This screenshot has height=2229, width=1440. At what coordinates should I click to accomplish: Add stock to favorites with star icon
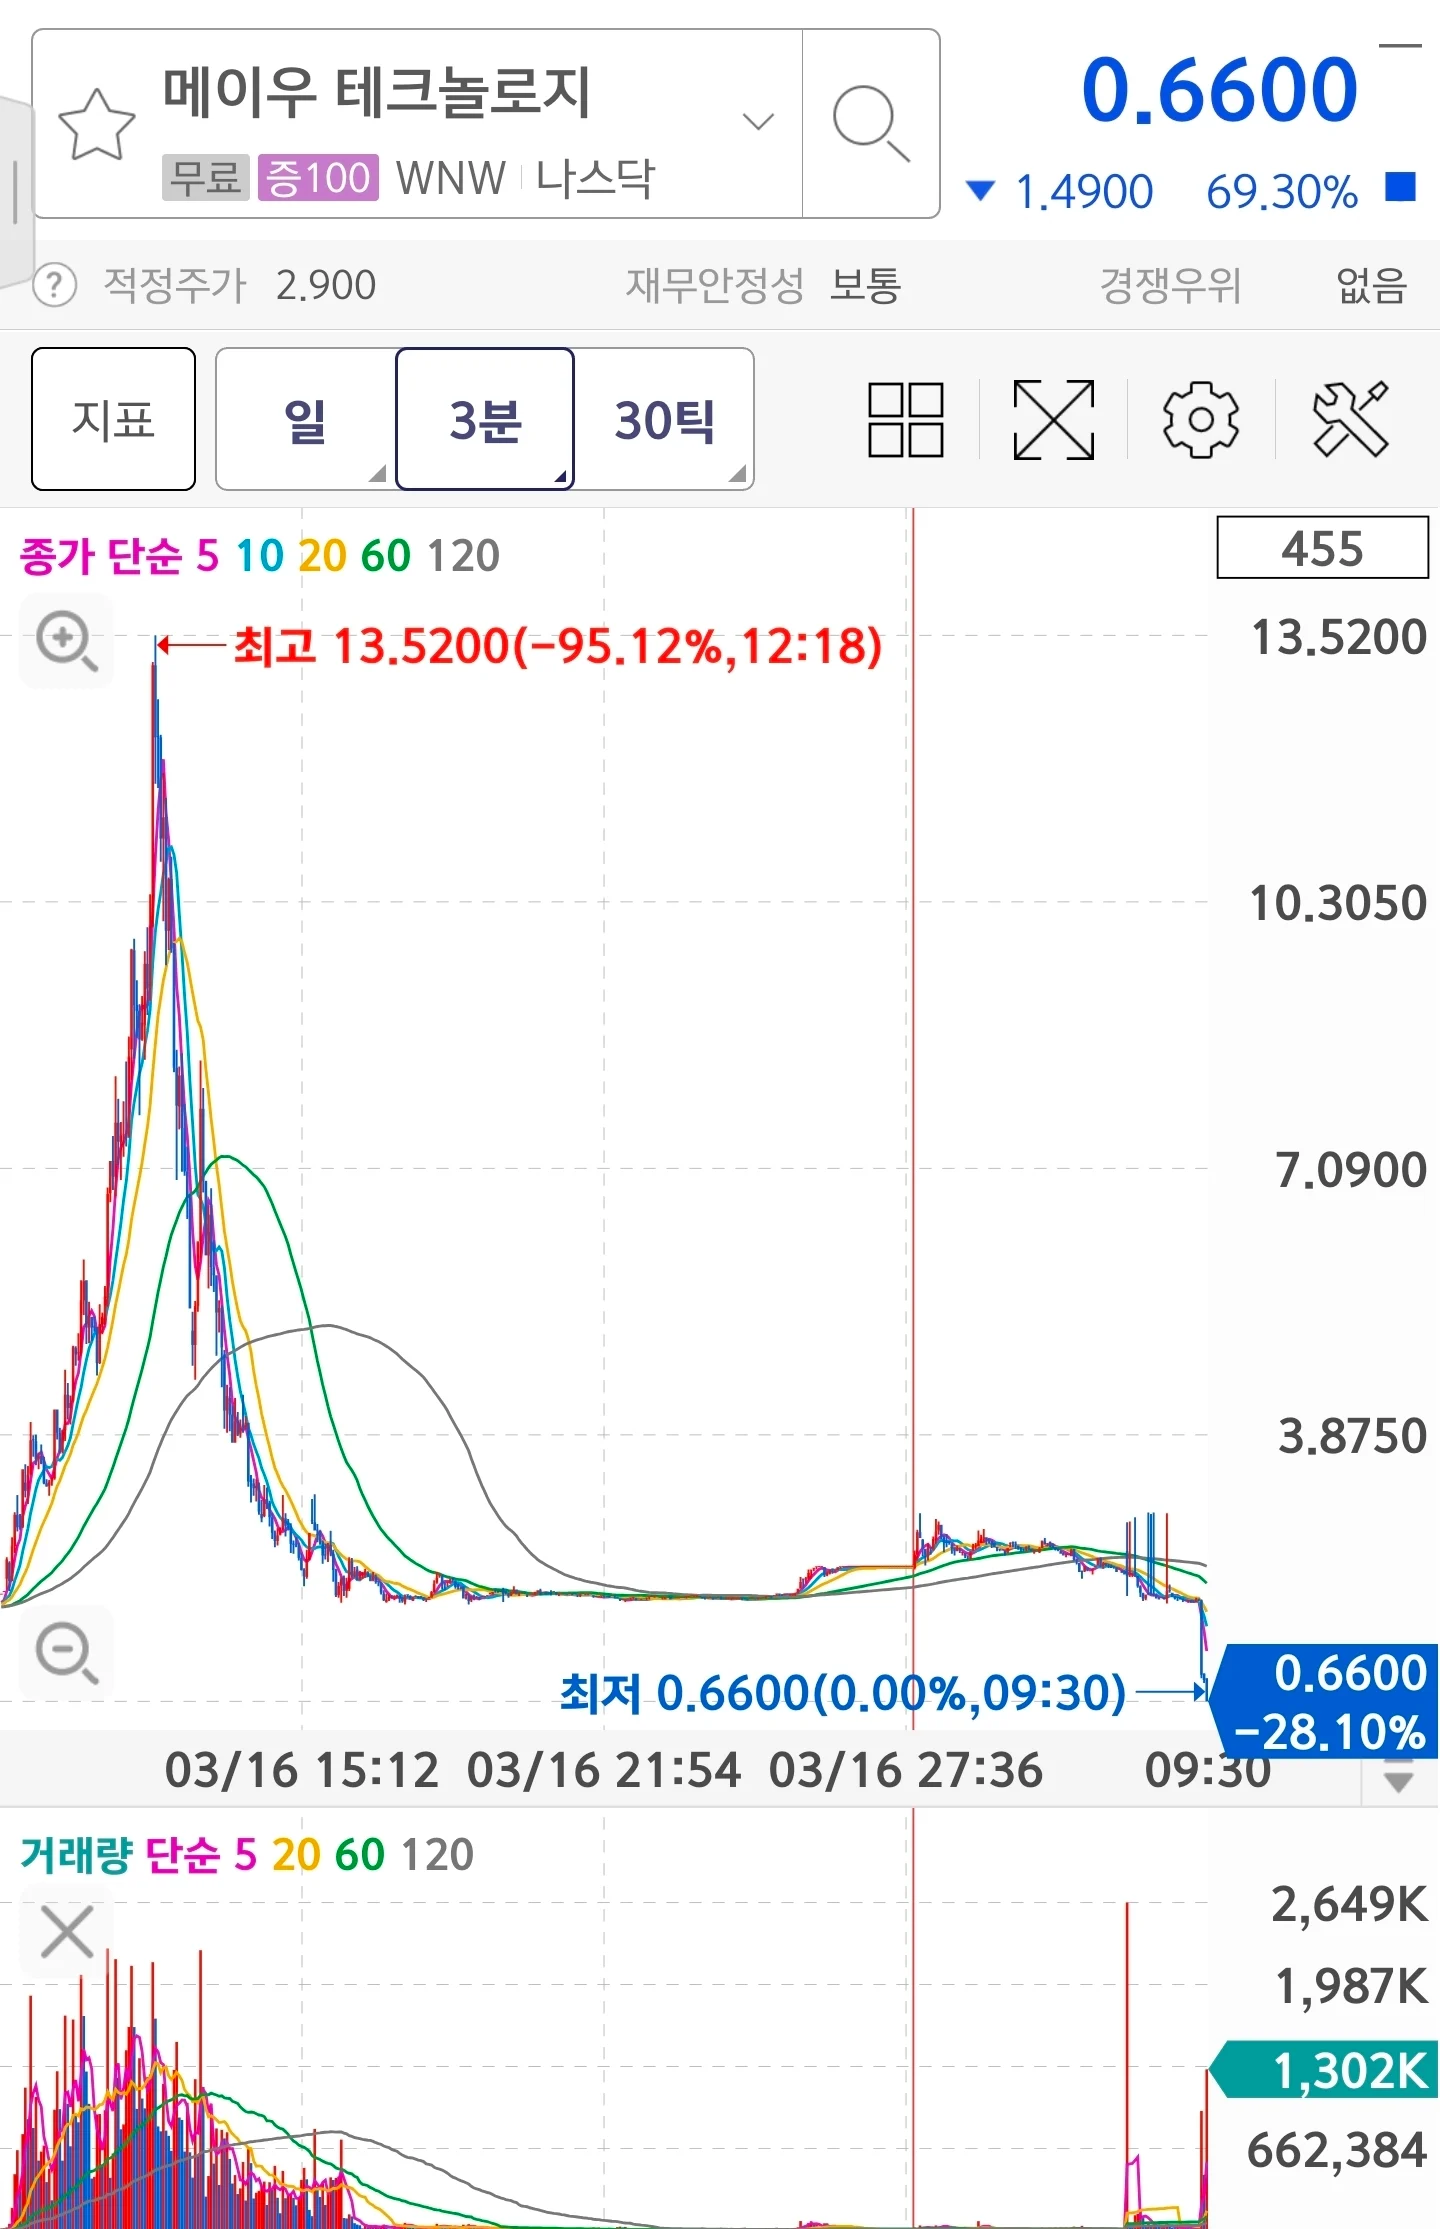pyautogui.click(x=97, y=125)
